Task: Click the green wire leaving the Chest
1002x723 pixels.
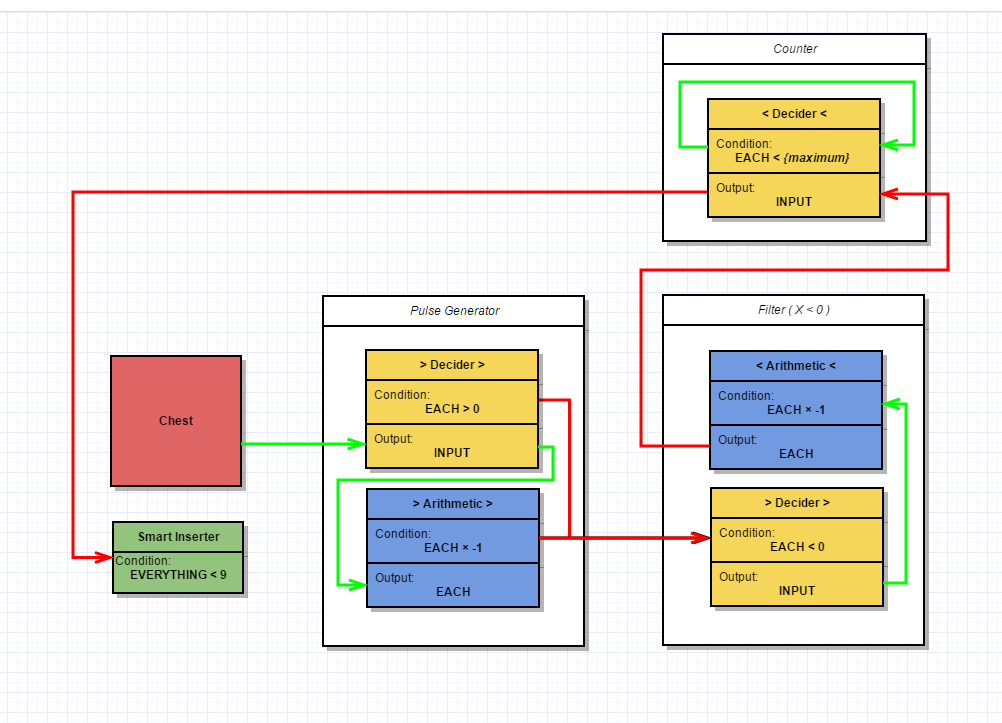Action: 300,443
